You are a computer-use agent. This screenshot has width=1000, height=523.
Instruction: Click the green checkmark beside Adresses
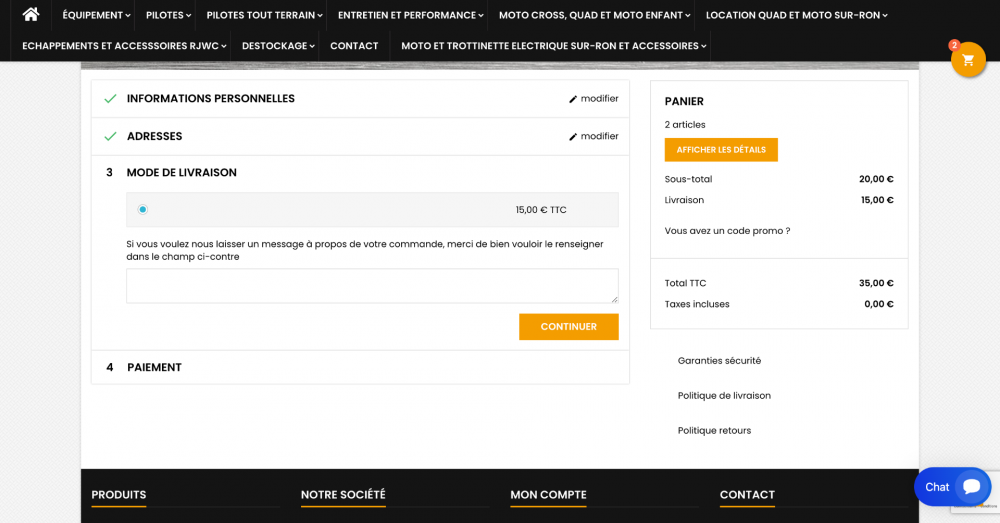[x=110, y=136]
